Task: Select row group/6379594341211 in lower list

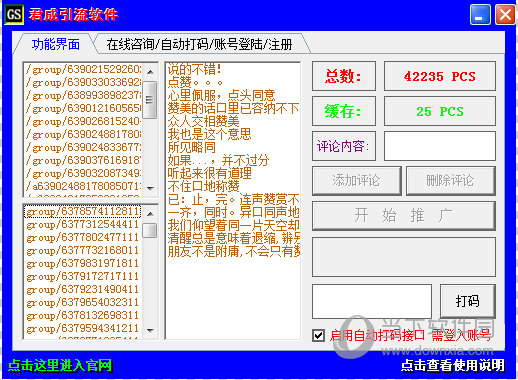Action: pos(83,329)
